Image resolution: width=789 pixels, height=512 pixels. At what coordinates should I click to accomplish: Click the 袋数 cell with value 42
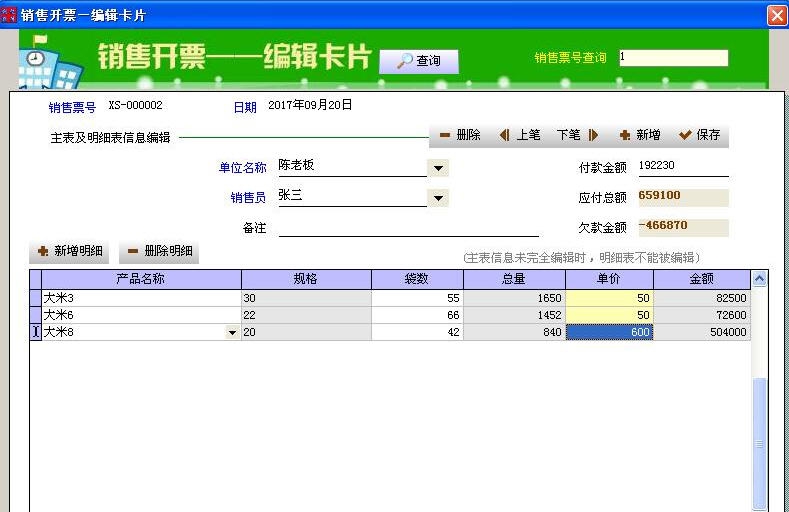(x=417, y=332)
